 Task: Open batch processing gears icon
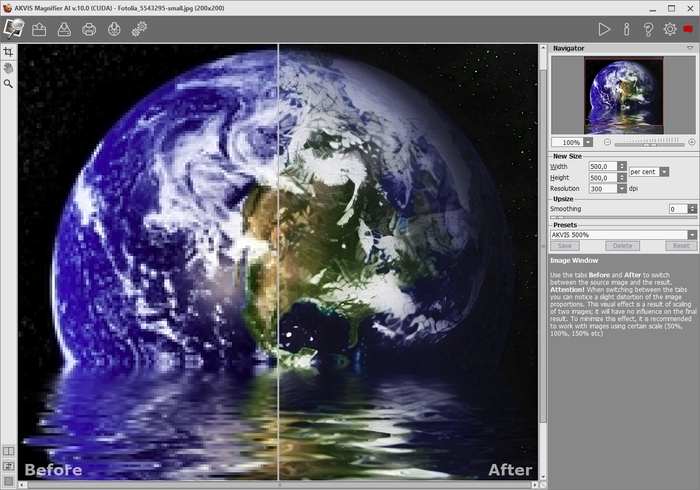pyautogui.click(x=139, y=29)
